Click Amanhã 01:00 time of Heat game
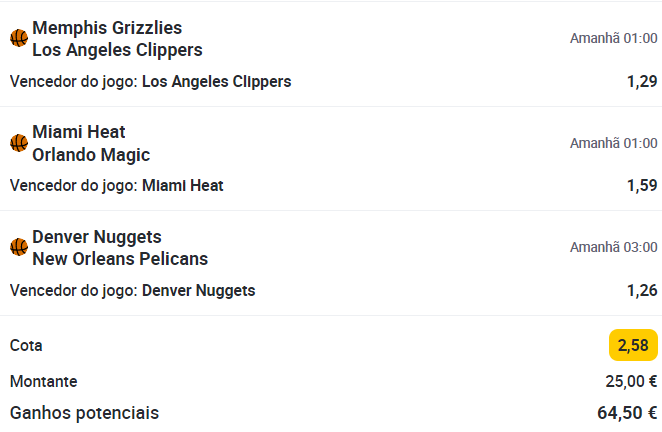Screen dimensions: 662x432 point(613,143)
